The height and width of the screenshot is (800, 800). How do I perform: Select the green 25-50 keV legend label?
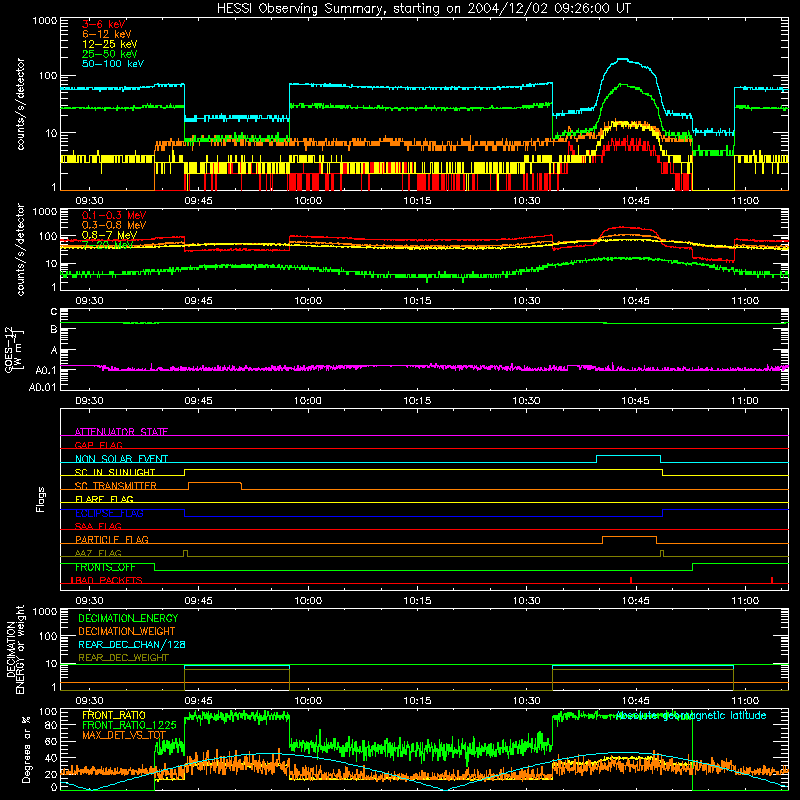point(110,54)
